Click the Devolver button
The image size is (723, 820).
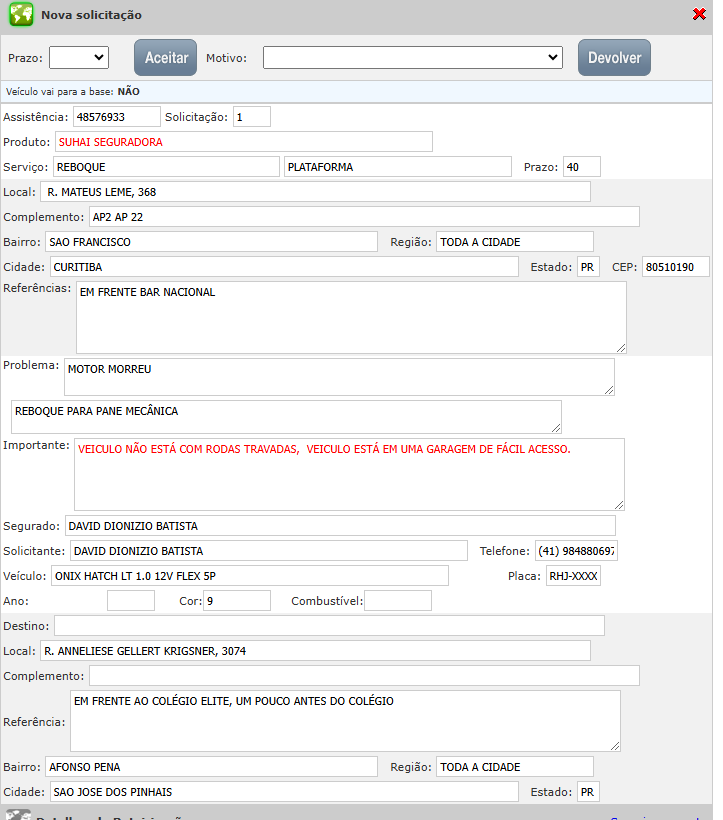pos(614,58)
